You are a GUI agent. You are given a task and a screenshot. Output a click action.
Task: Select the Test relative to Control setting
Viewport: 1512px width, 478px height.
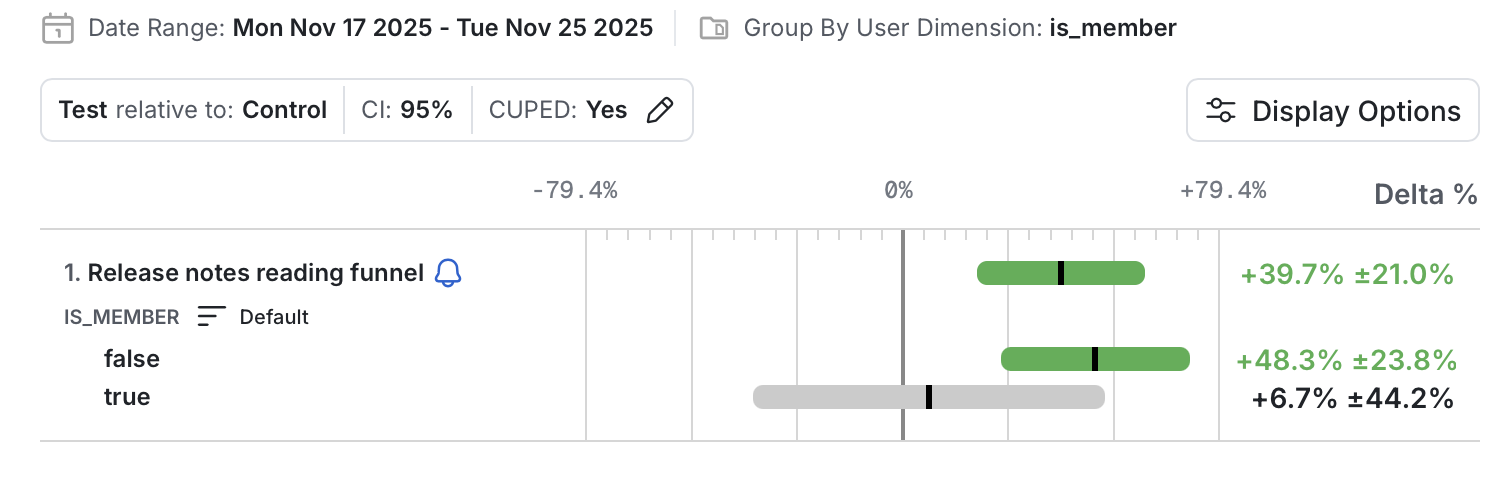[193, 110]
